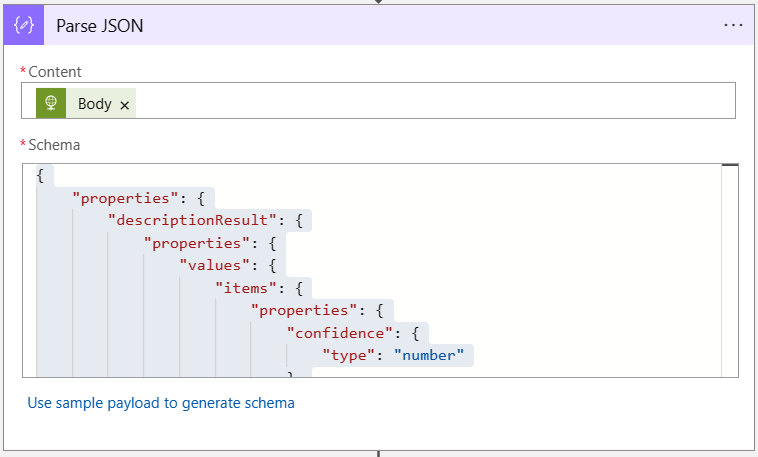Click the "type" key in the schema
Image resolution: width=758 pixels, height=457 pixels.
tap(351, 354)
